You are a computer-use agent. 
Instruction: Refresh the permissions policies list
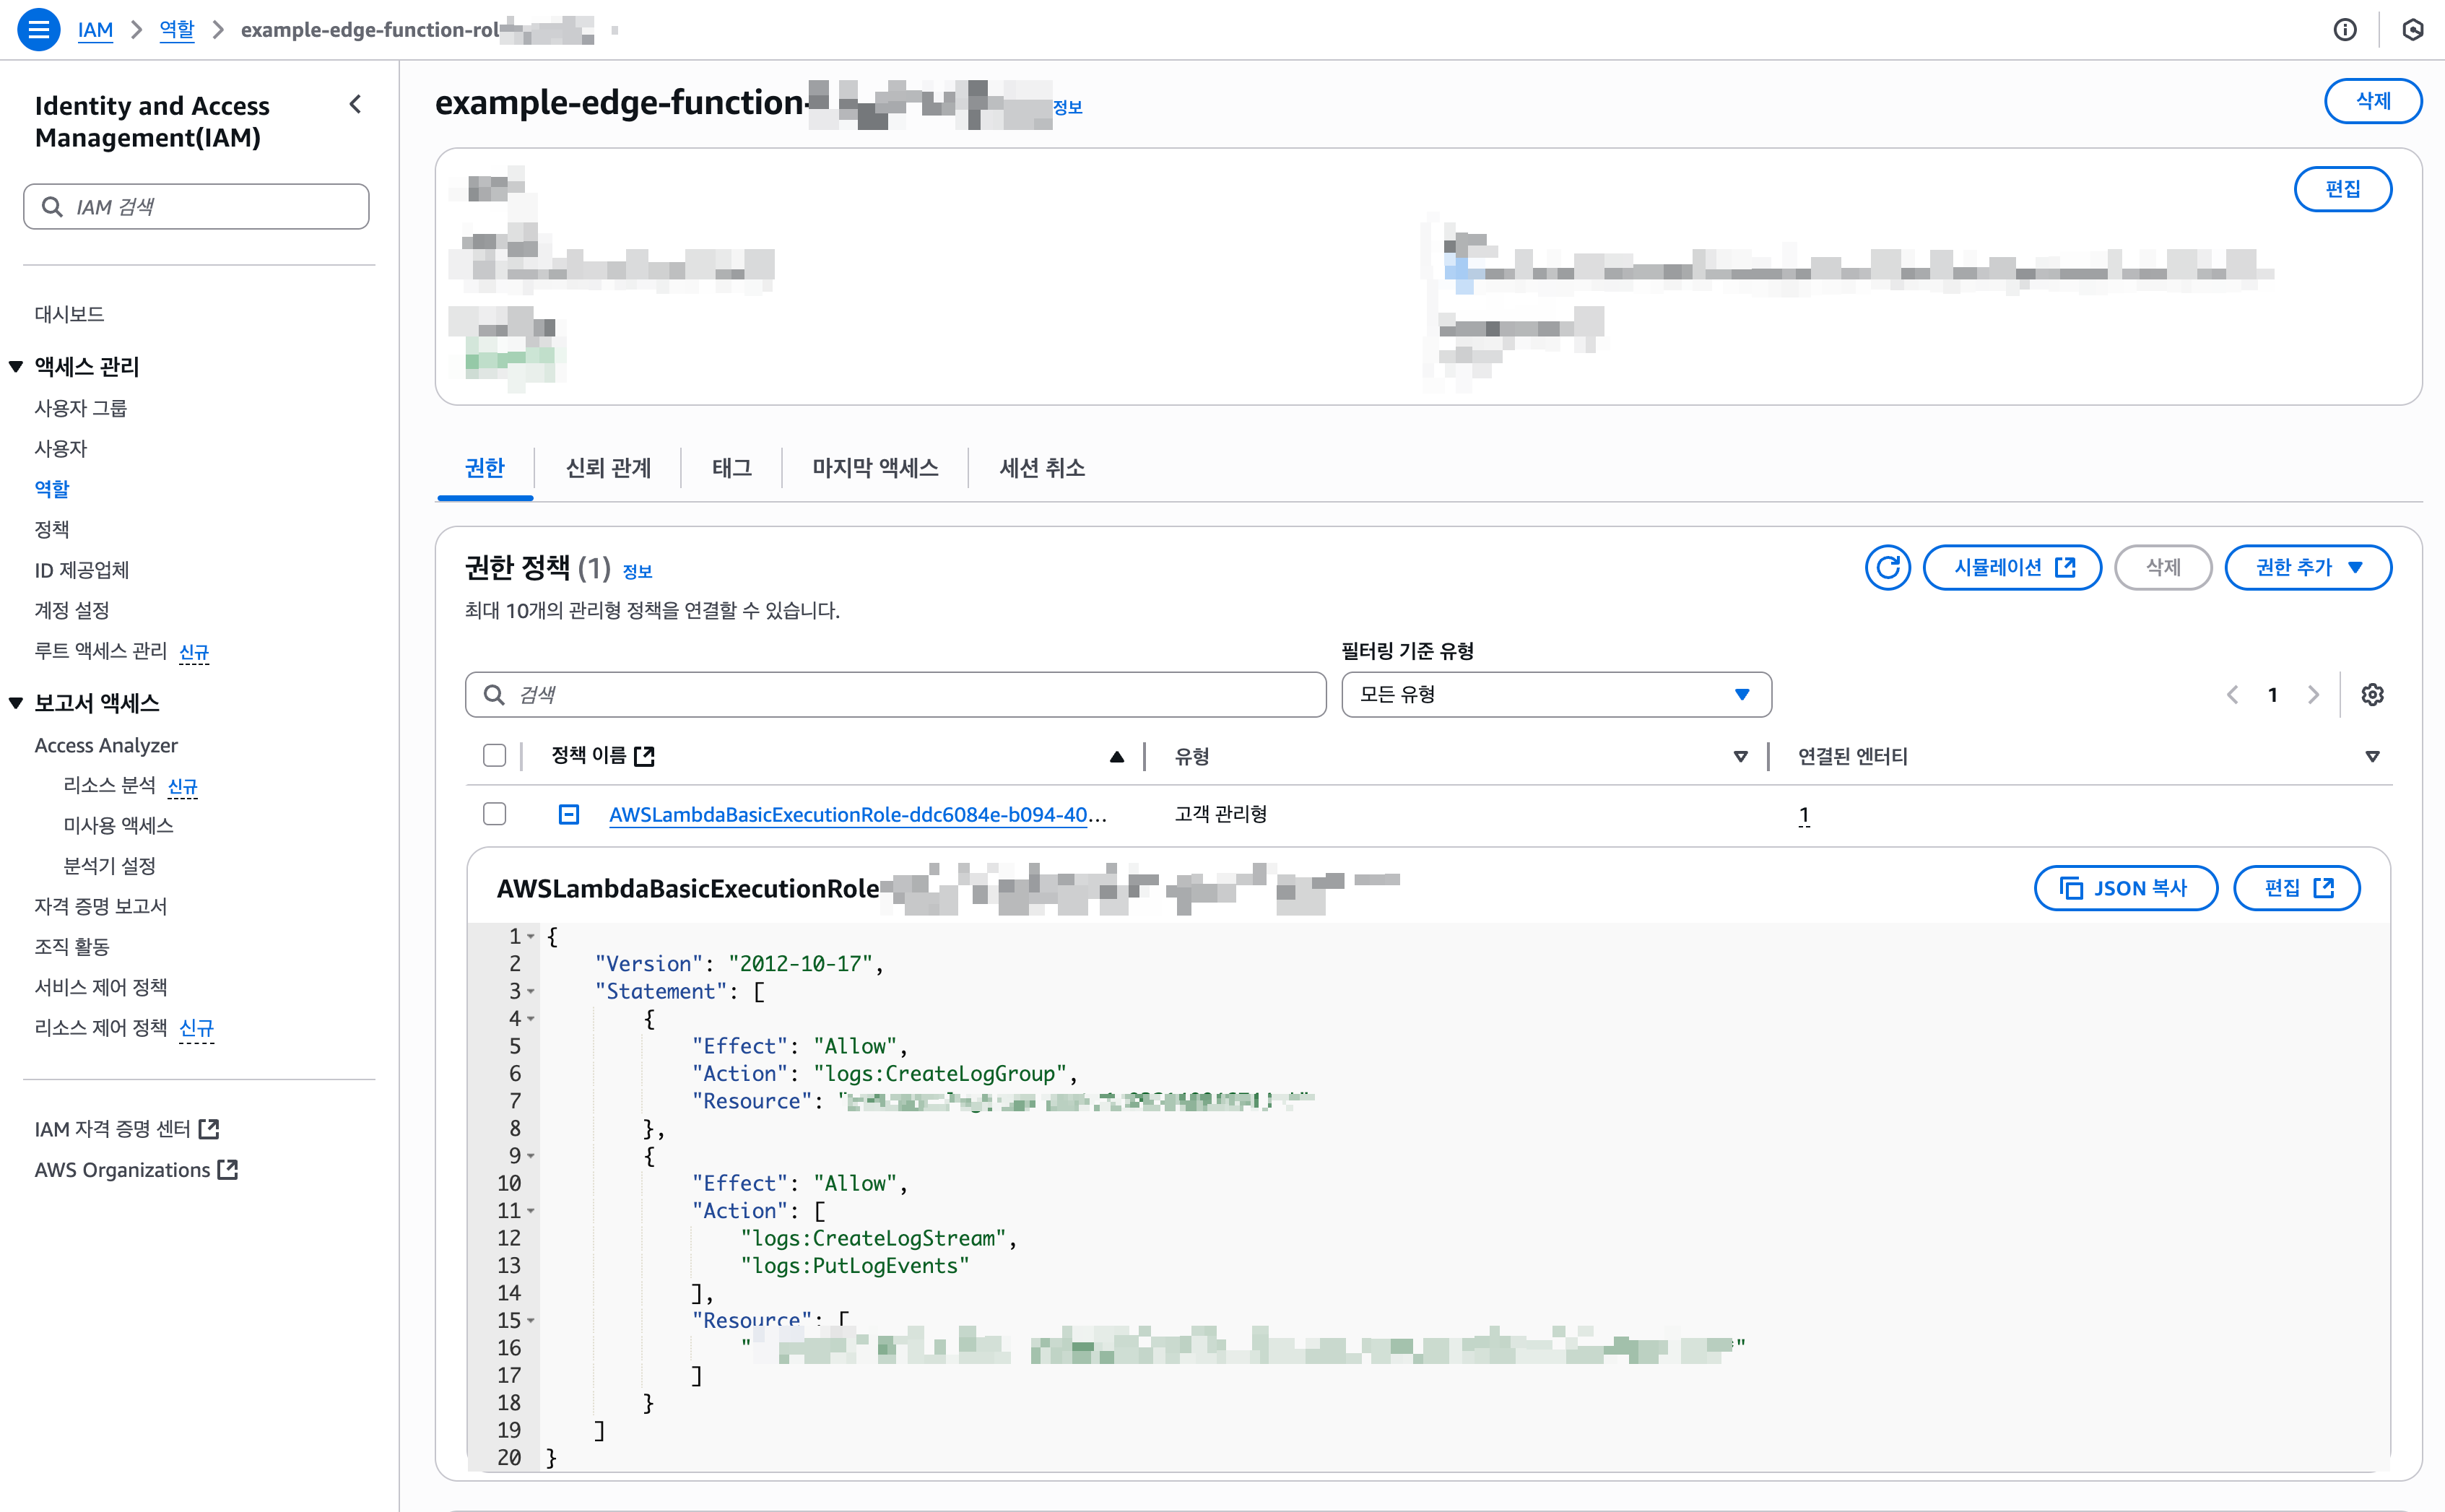1887,568
